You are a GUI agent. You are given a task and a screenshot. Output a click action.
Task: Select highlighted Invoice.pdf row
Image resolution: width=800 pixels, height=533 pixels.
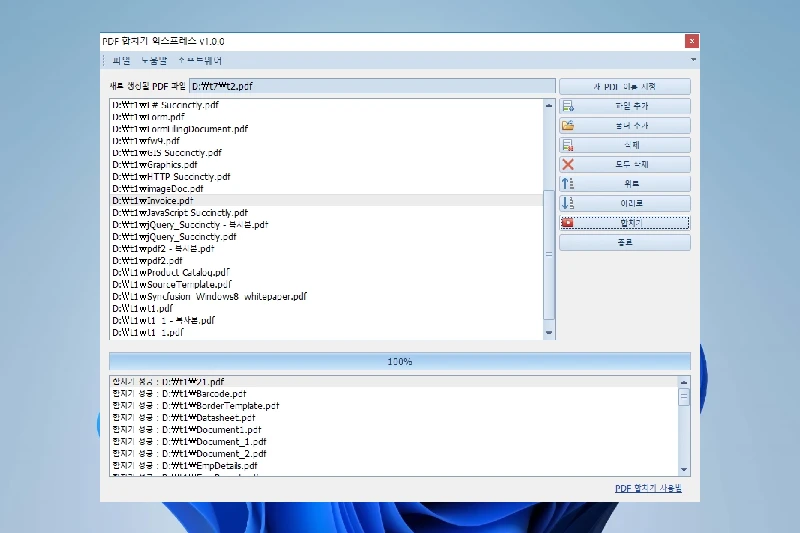click(327, 200)
